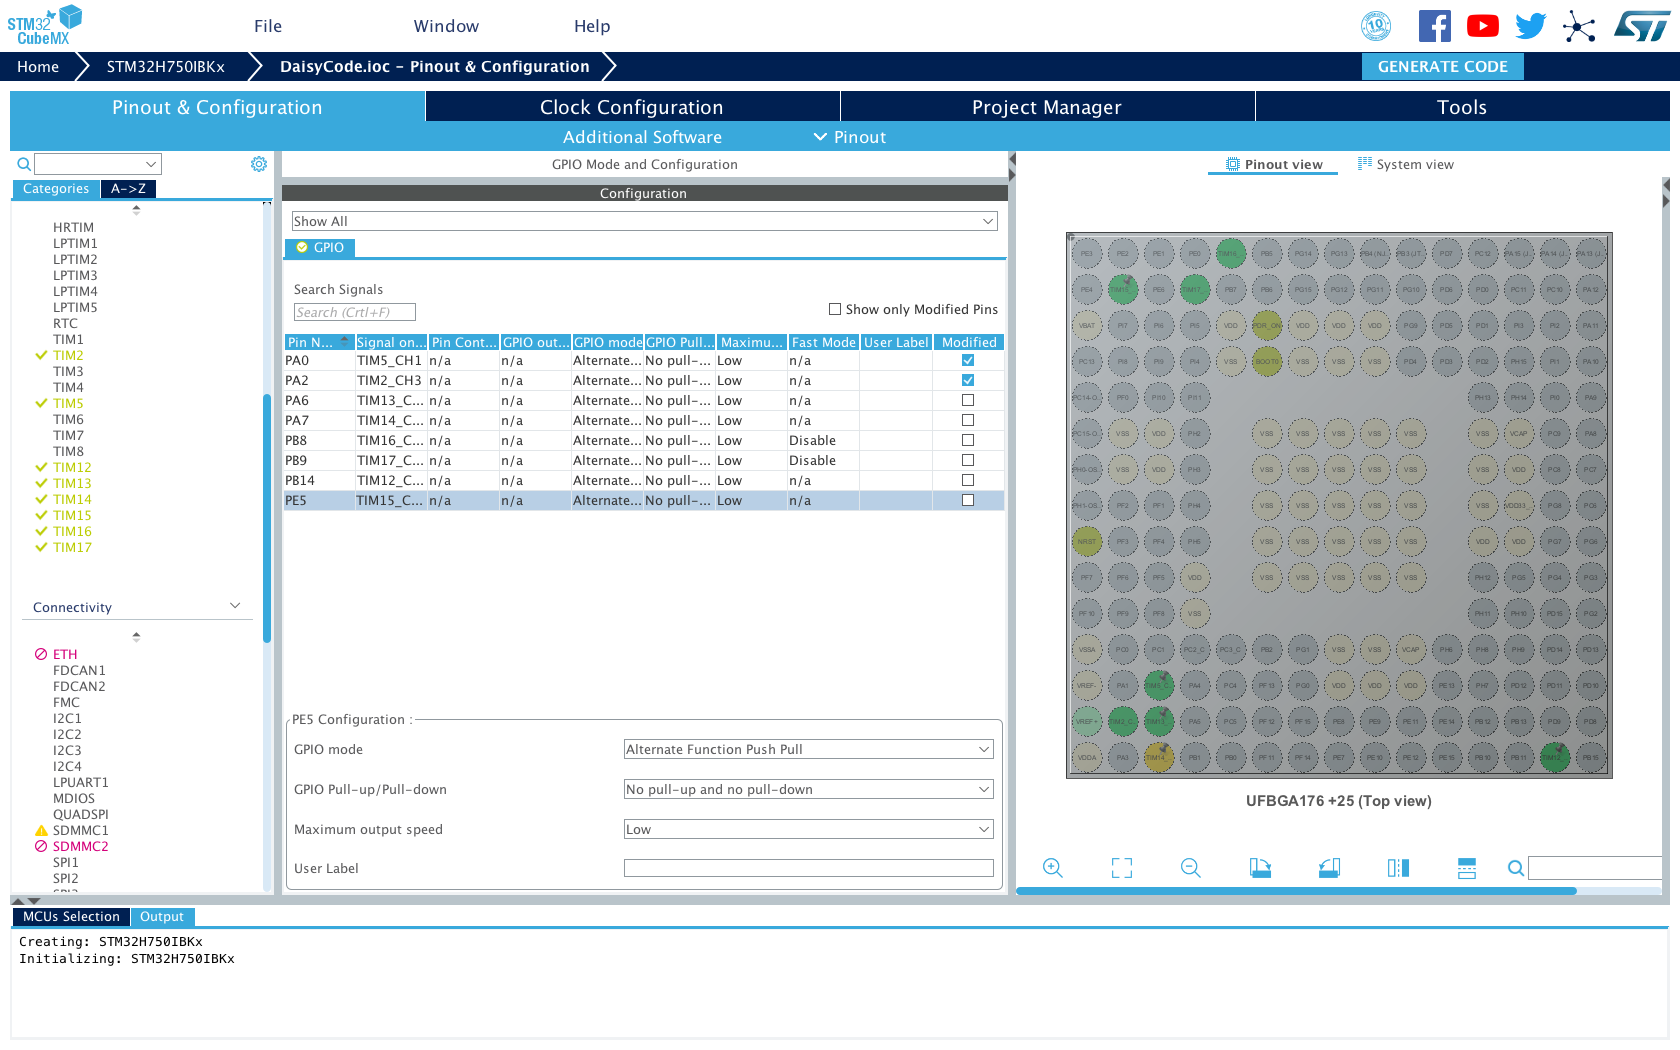Image resolution: width=1680 pixels, height=1050 pixels.
Task: Flip the pinout view horizontally
Action: point(1398,868)
